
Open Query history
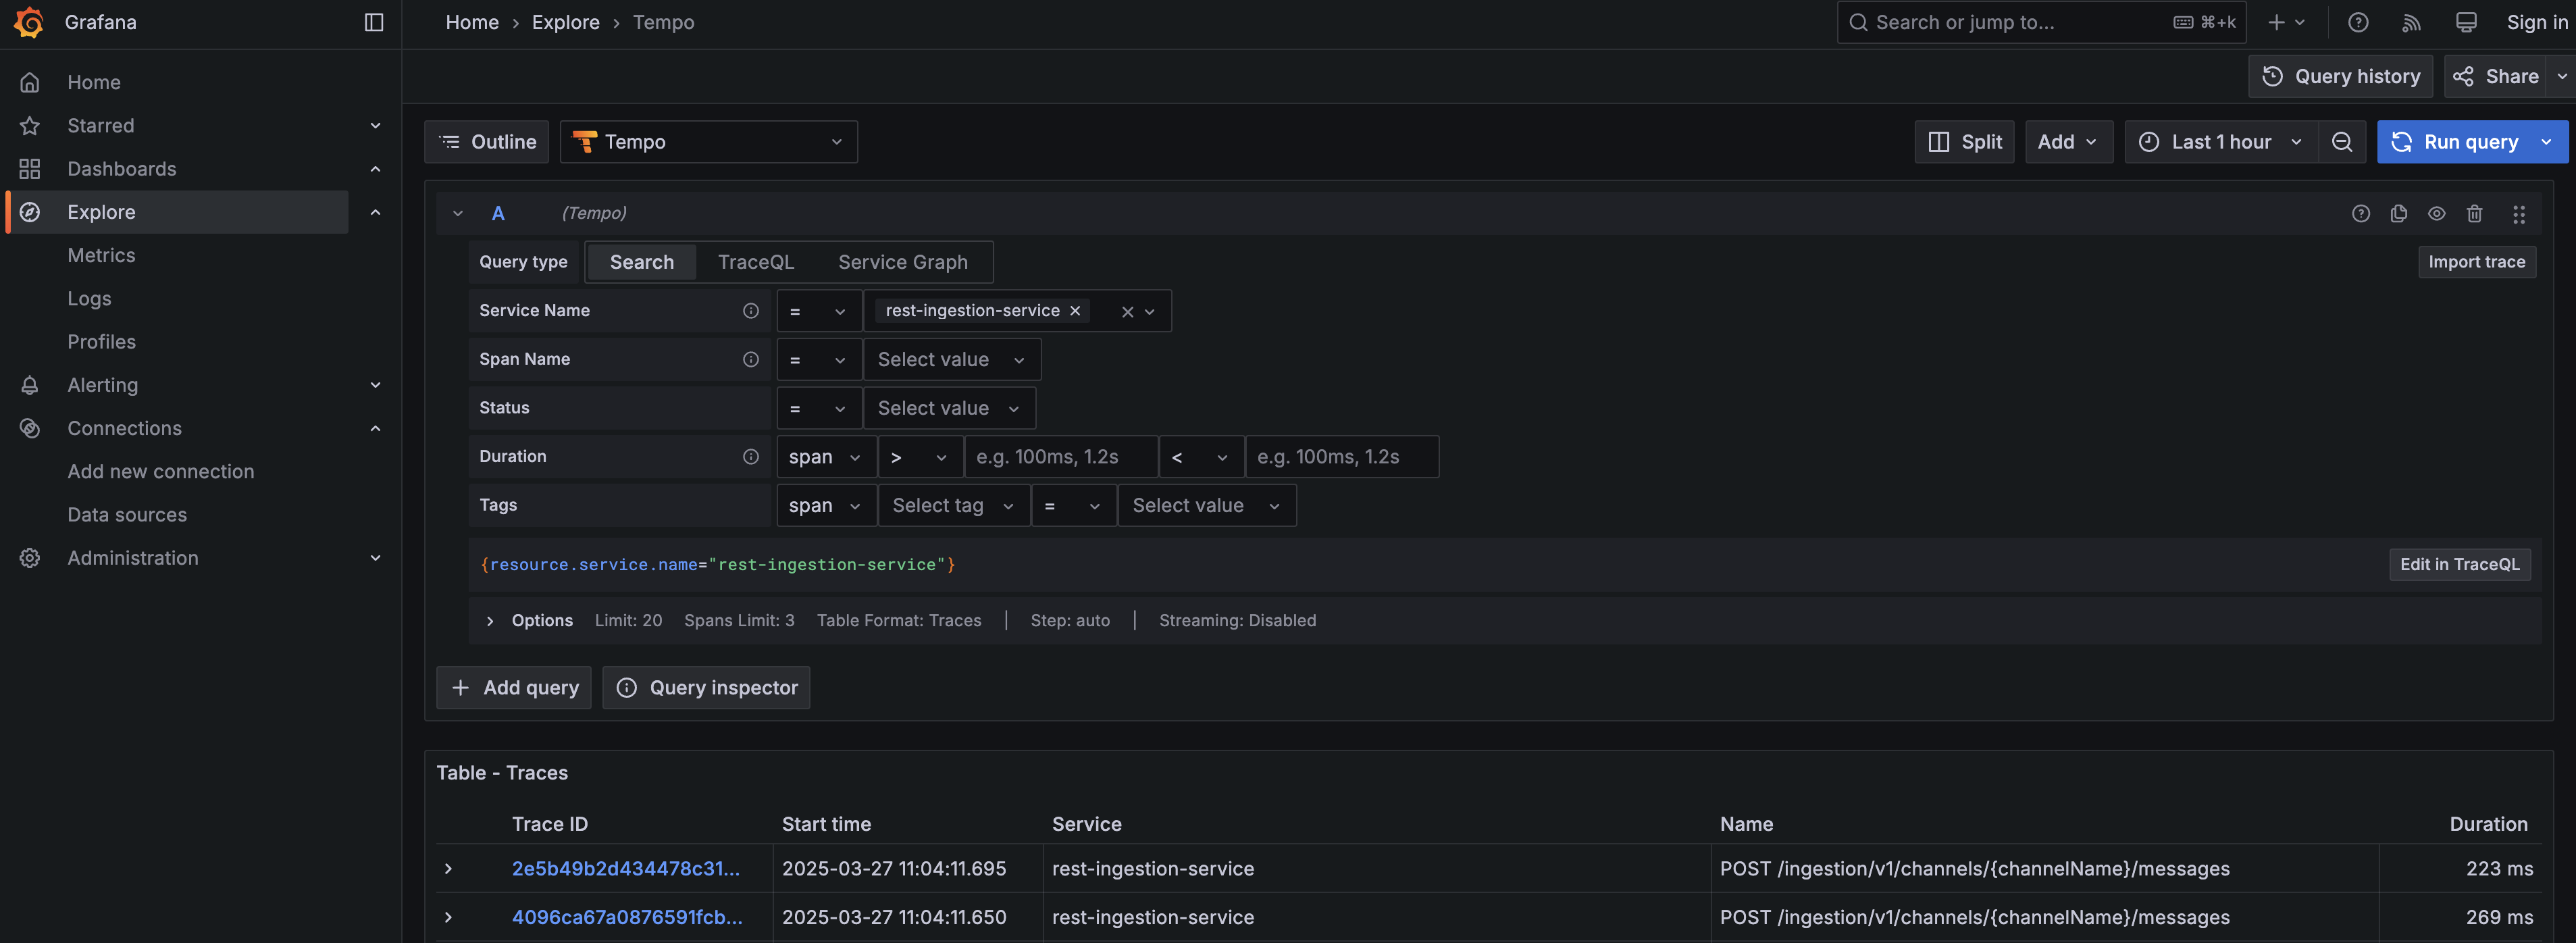(x=2341, y=76)
